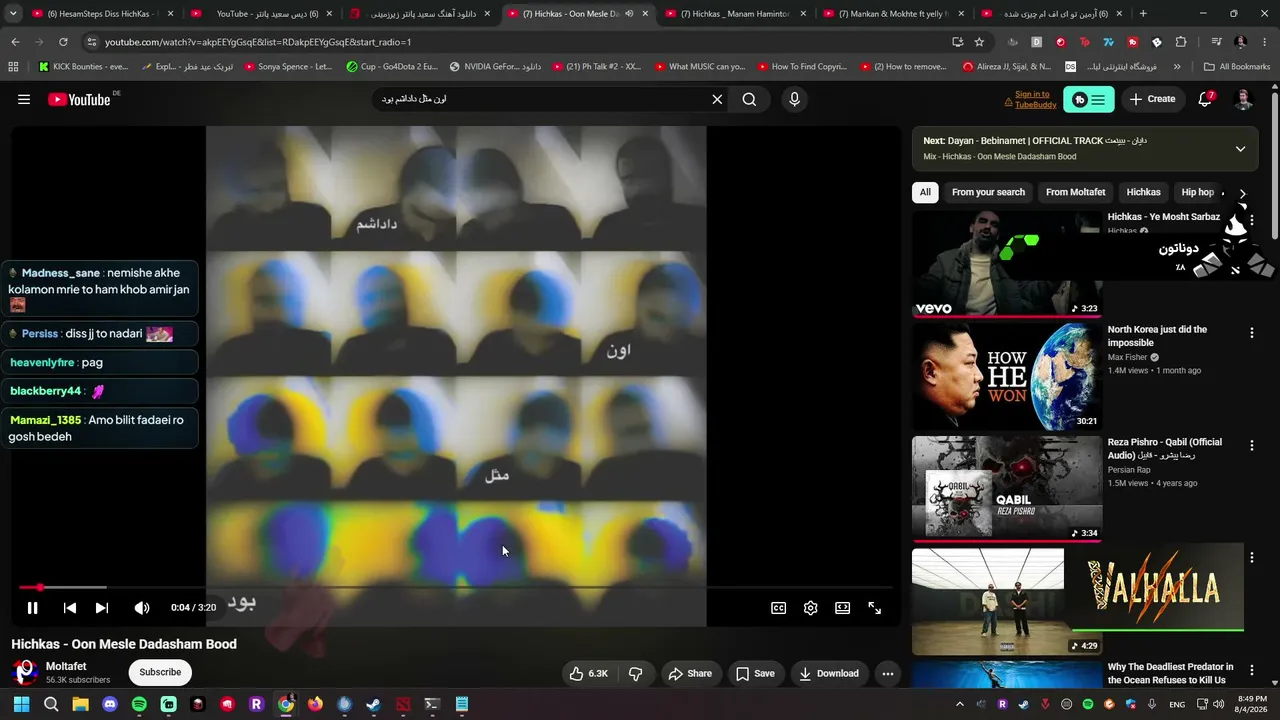Open the YouTube guide hamburger menu
The height and width of the screenshot is (720, 1280).
(x=24, y=99)
